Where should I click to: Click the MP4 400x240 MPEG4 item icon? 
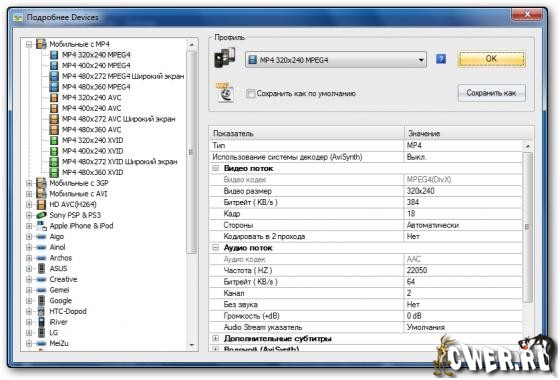tap(54, 65)
